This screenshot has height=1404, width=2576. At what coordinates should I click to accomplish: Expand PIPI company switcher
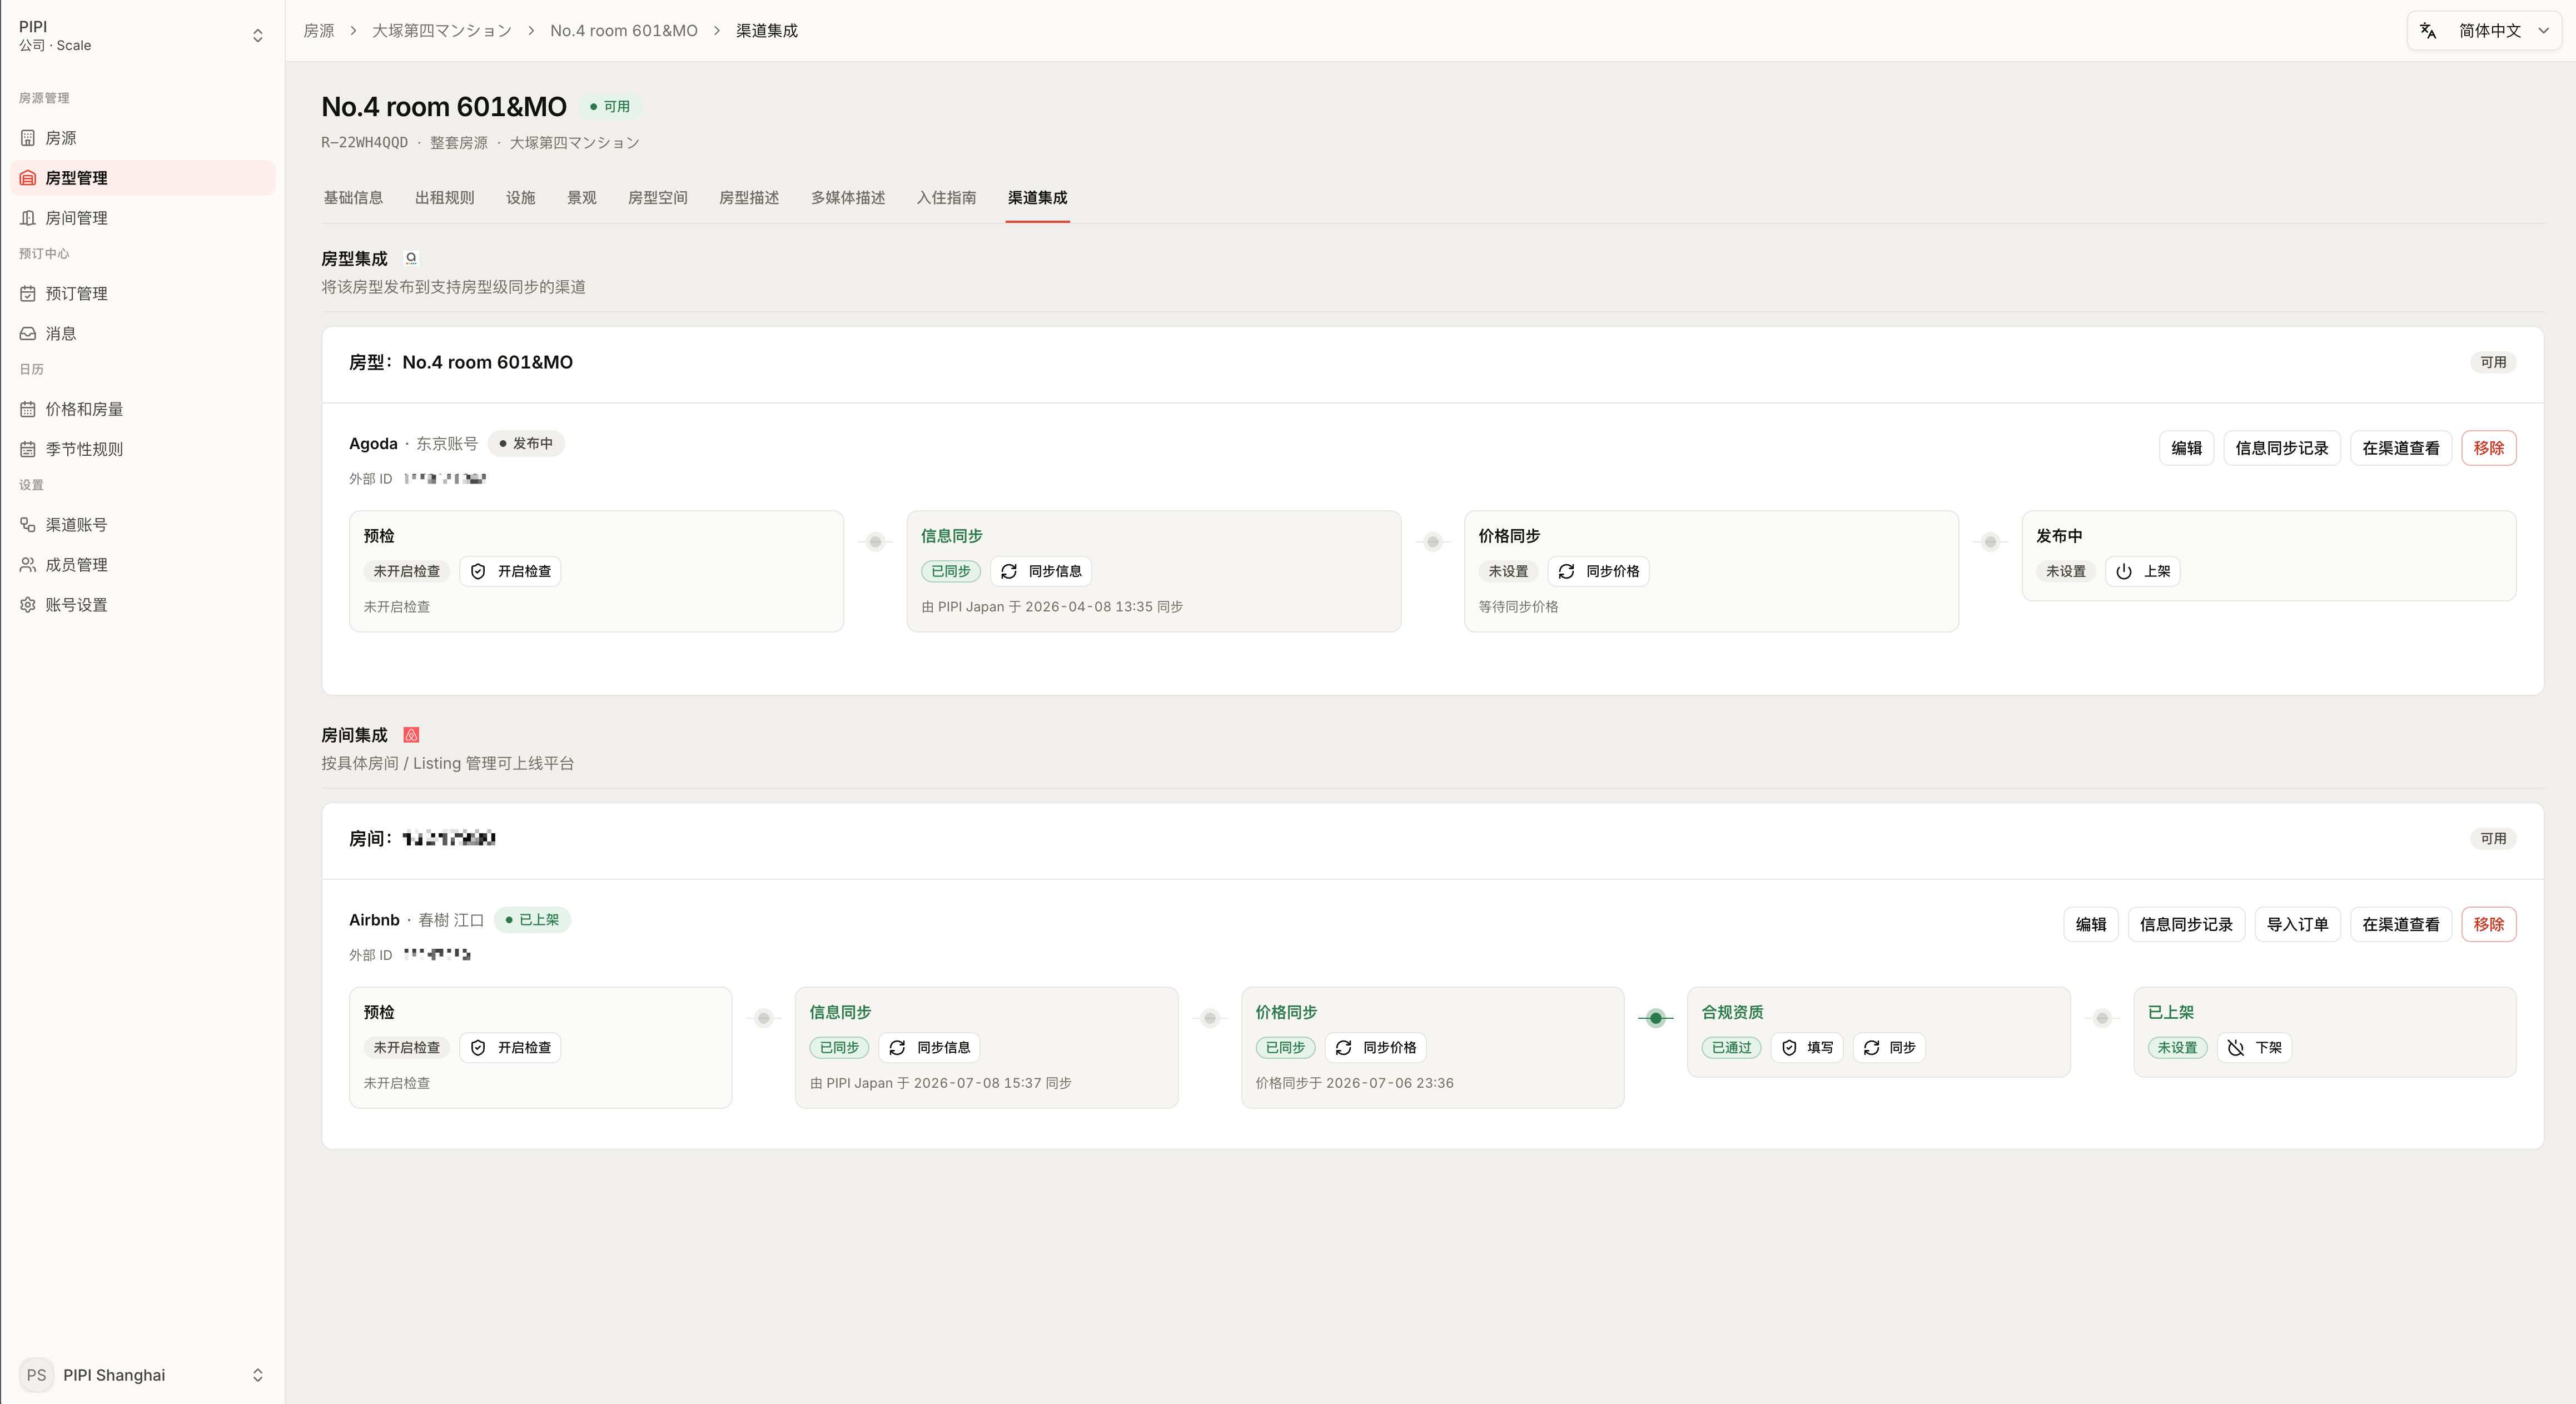pos(142,36)
